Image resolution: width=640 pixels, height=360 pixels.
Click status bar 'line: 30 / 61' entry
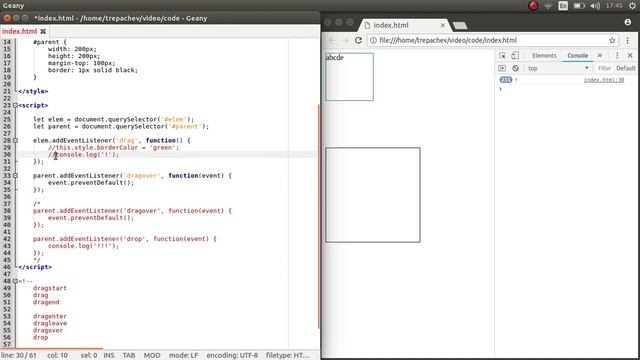[x=19, y=356]
